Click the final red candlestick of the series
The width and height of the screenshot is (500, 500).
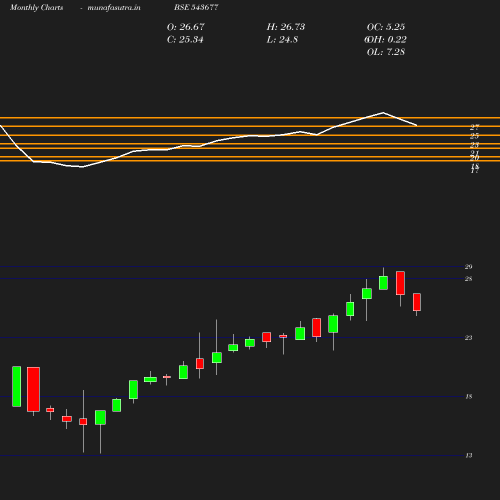(417, 302)
